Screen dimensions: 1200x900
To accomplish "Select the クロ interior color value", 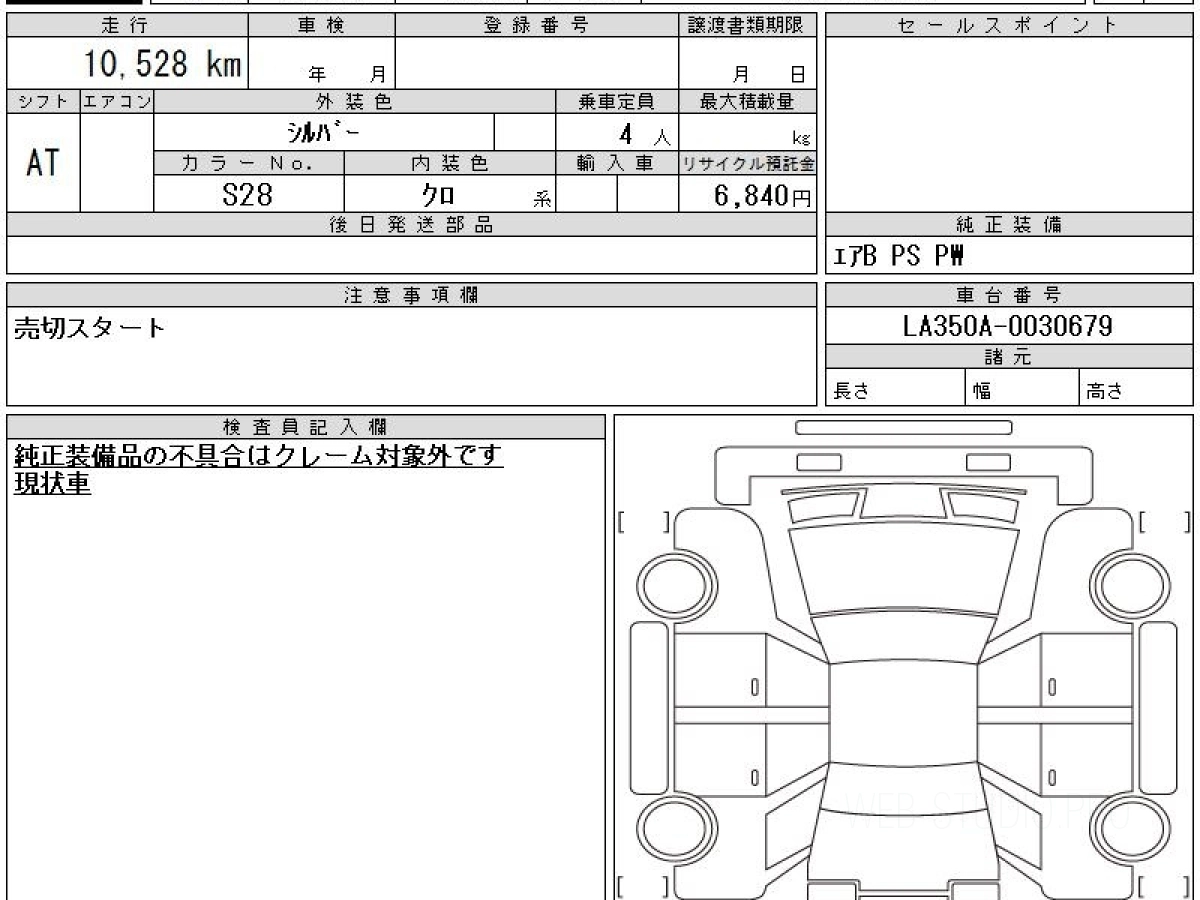I will click(x=439, y=194).
